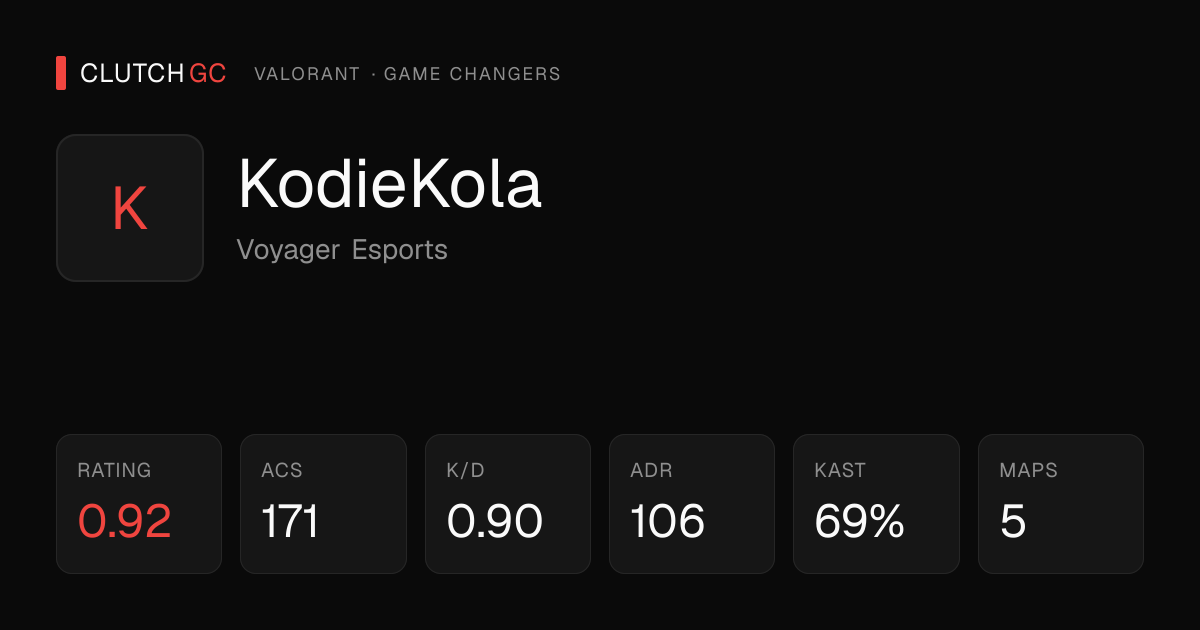This screenshot has height=630, width=1200.
Task: Click the 69% KAST value
Action: [860, 521]
